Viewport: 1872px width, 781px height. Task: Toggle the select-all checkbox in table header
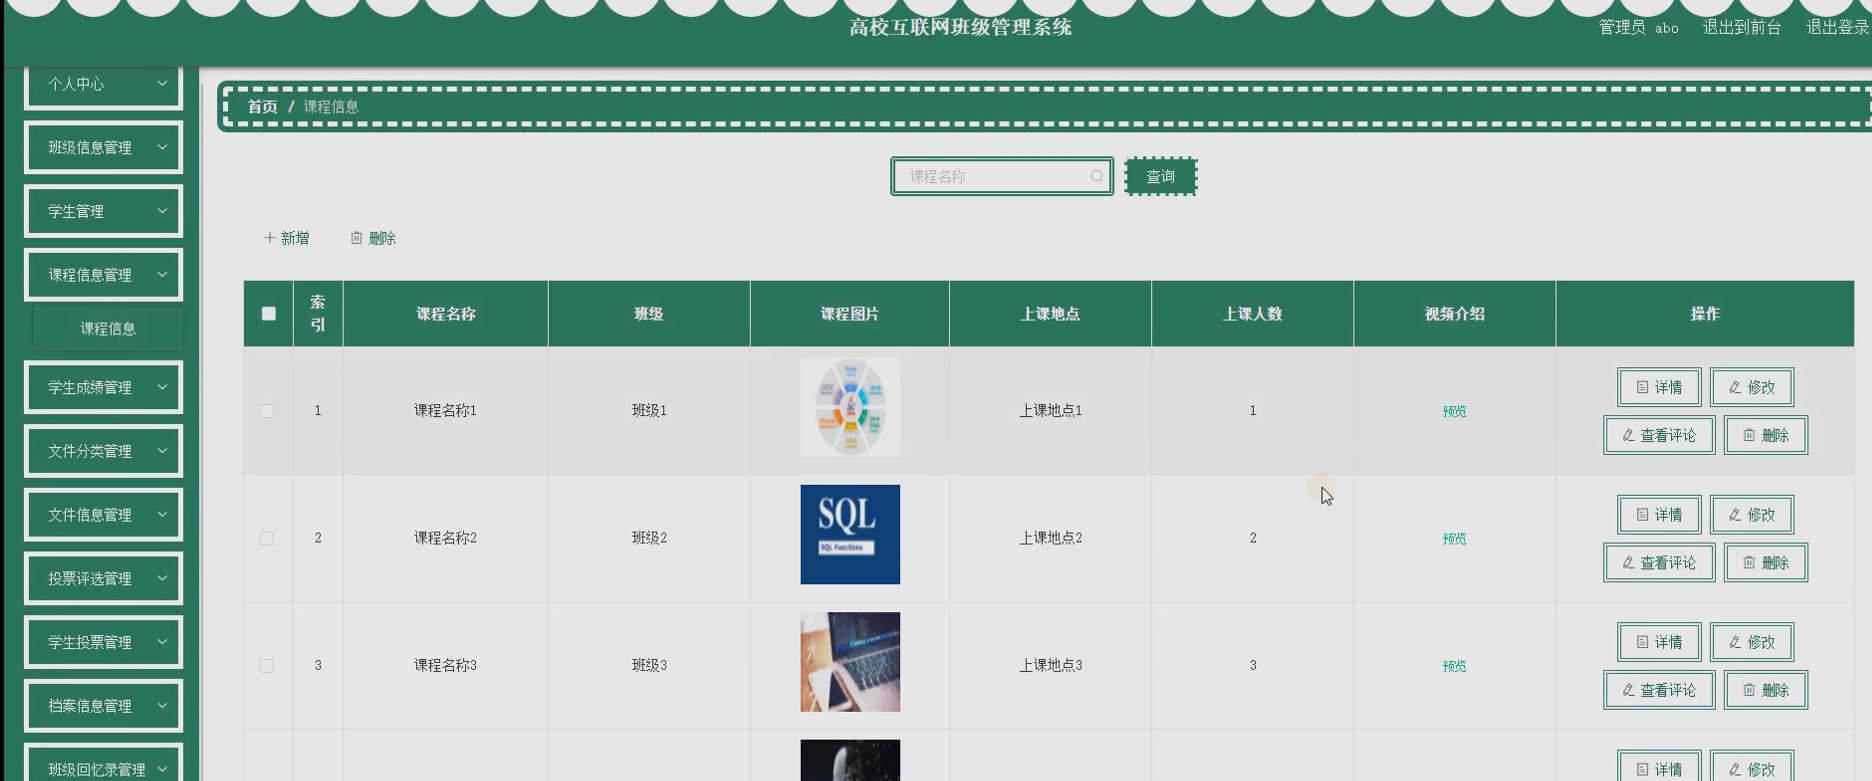268,313
